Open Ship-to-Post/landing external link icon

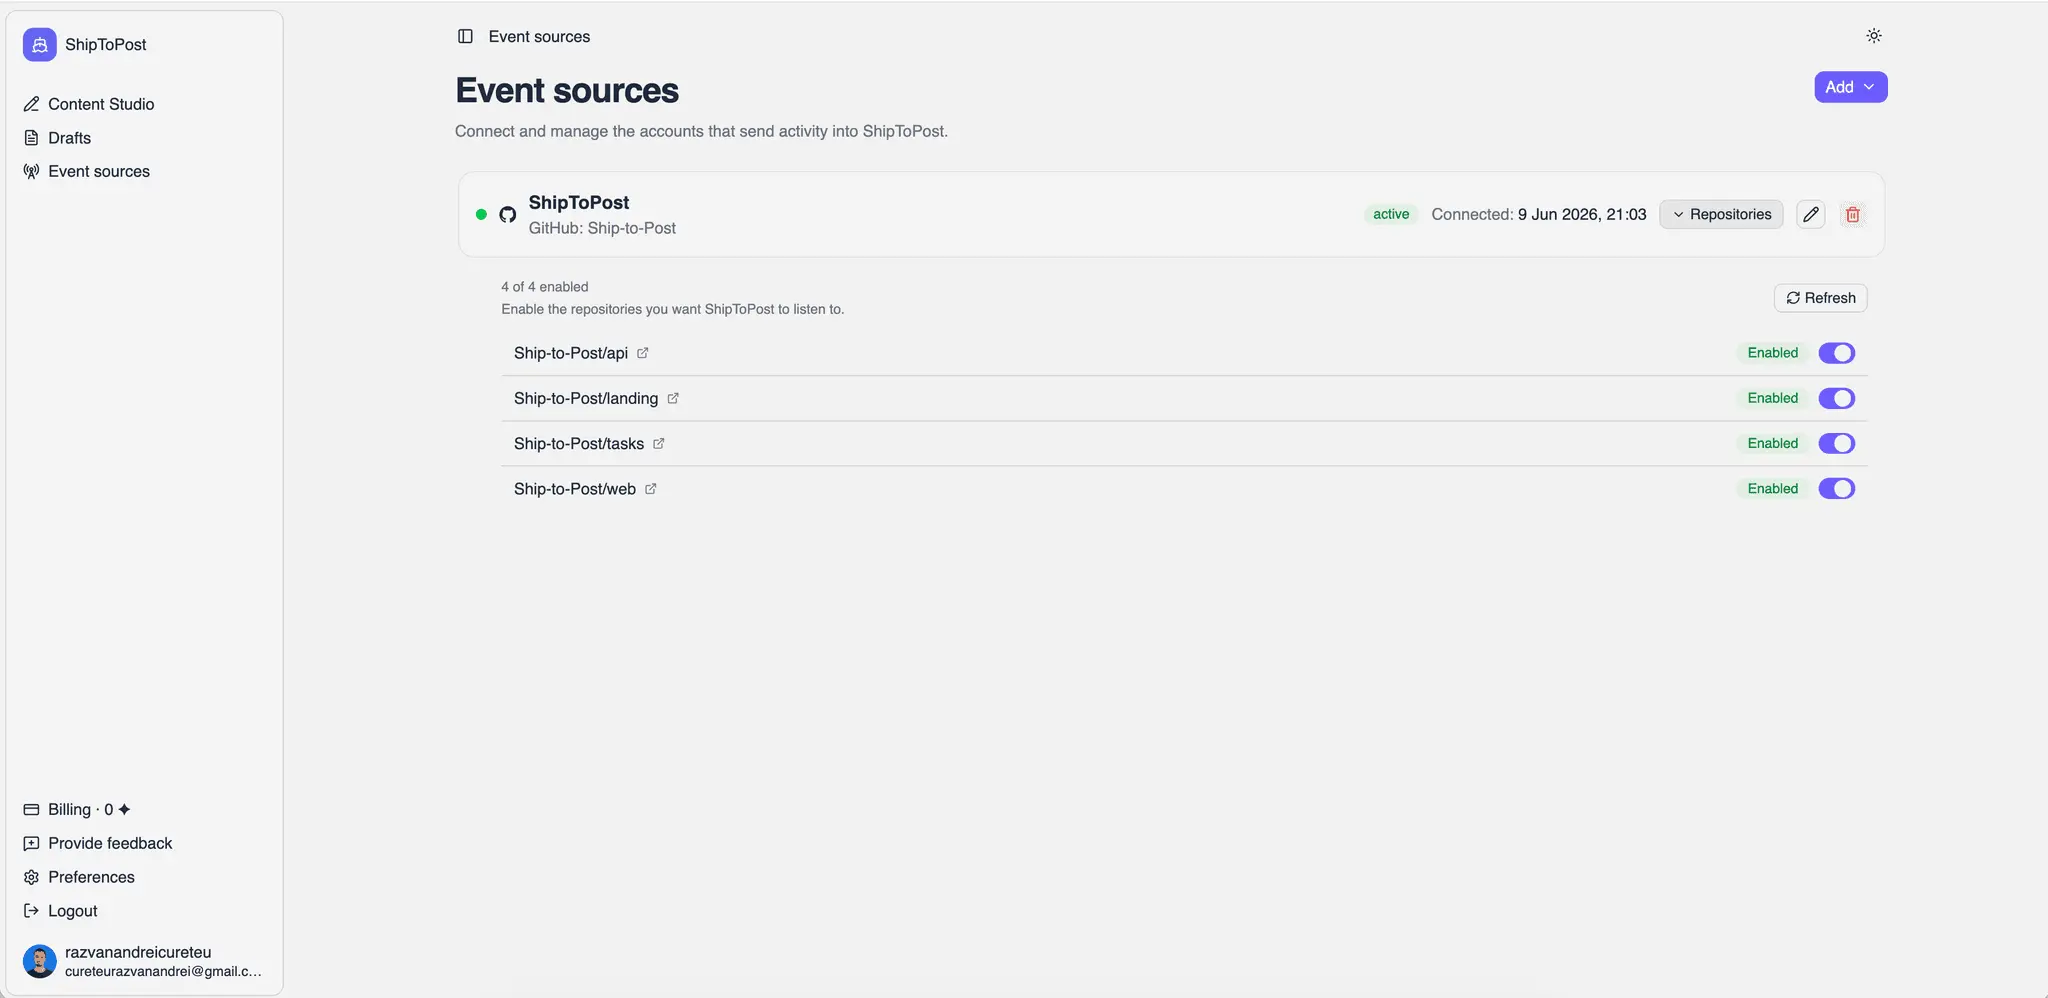[673, 398]
